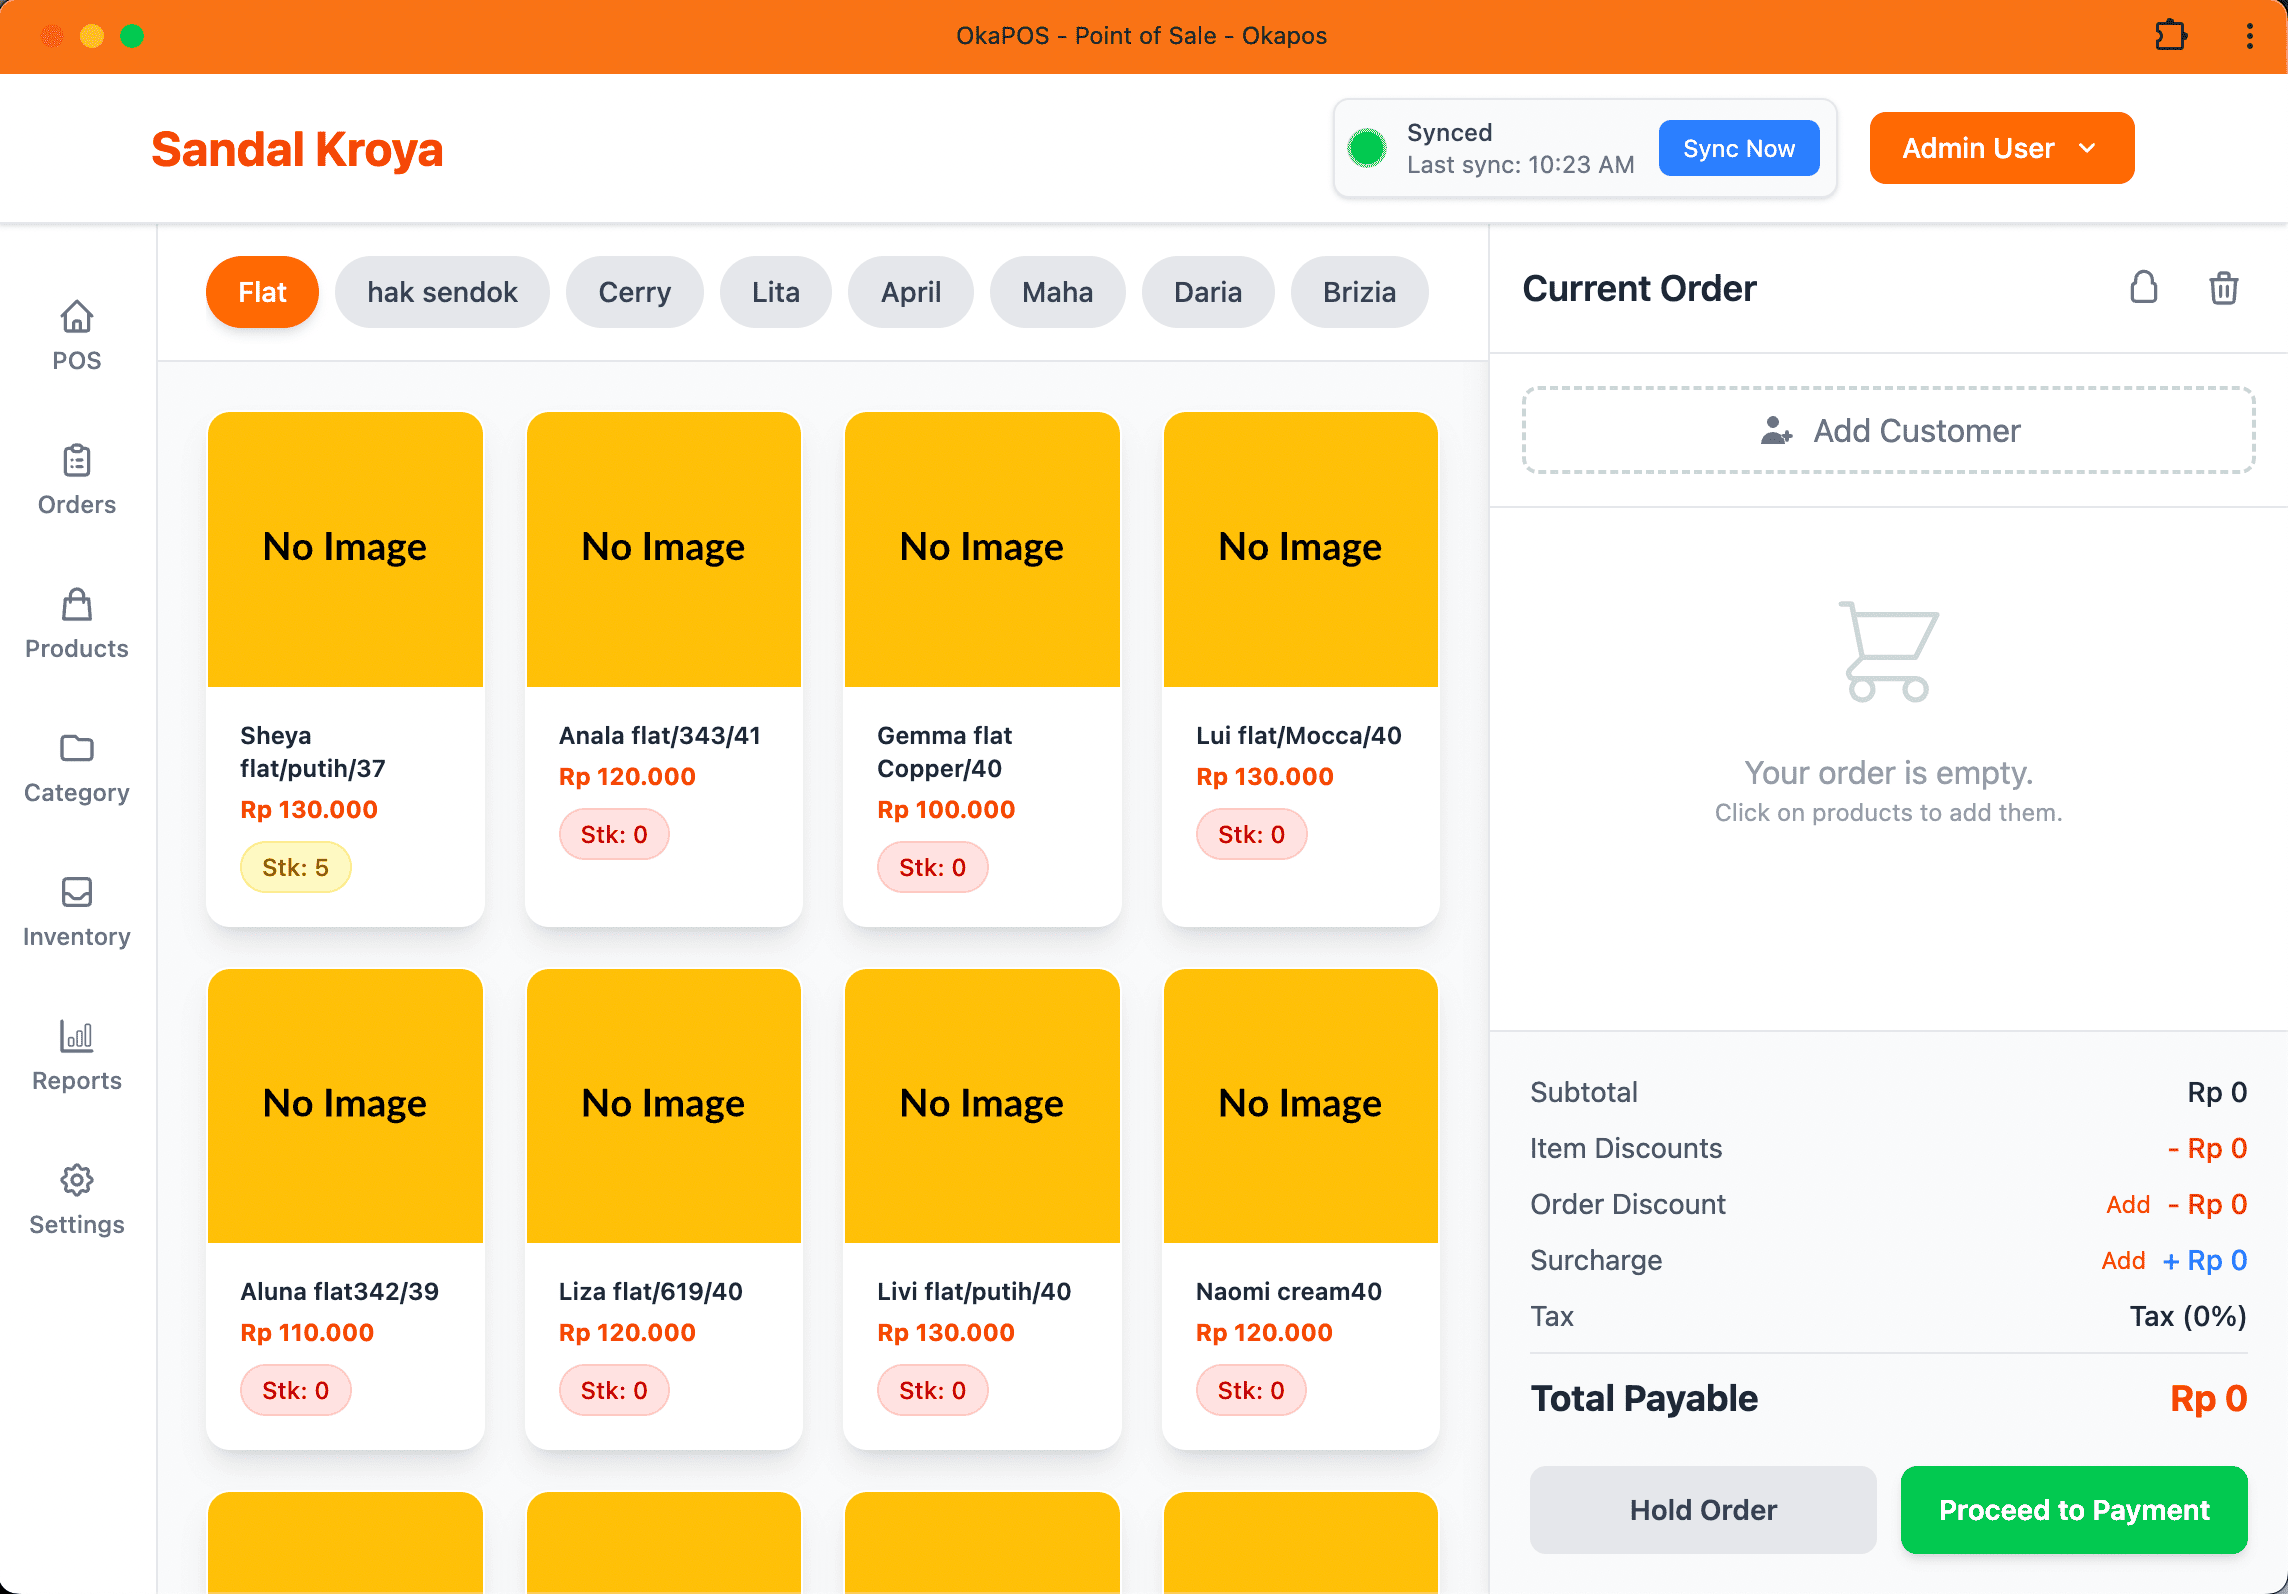The image size is (2288, 1594).
Task: Open Products bag icon in sidebar
Action: 76,606
